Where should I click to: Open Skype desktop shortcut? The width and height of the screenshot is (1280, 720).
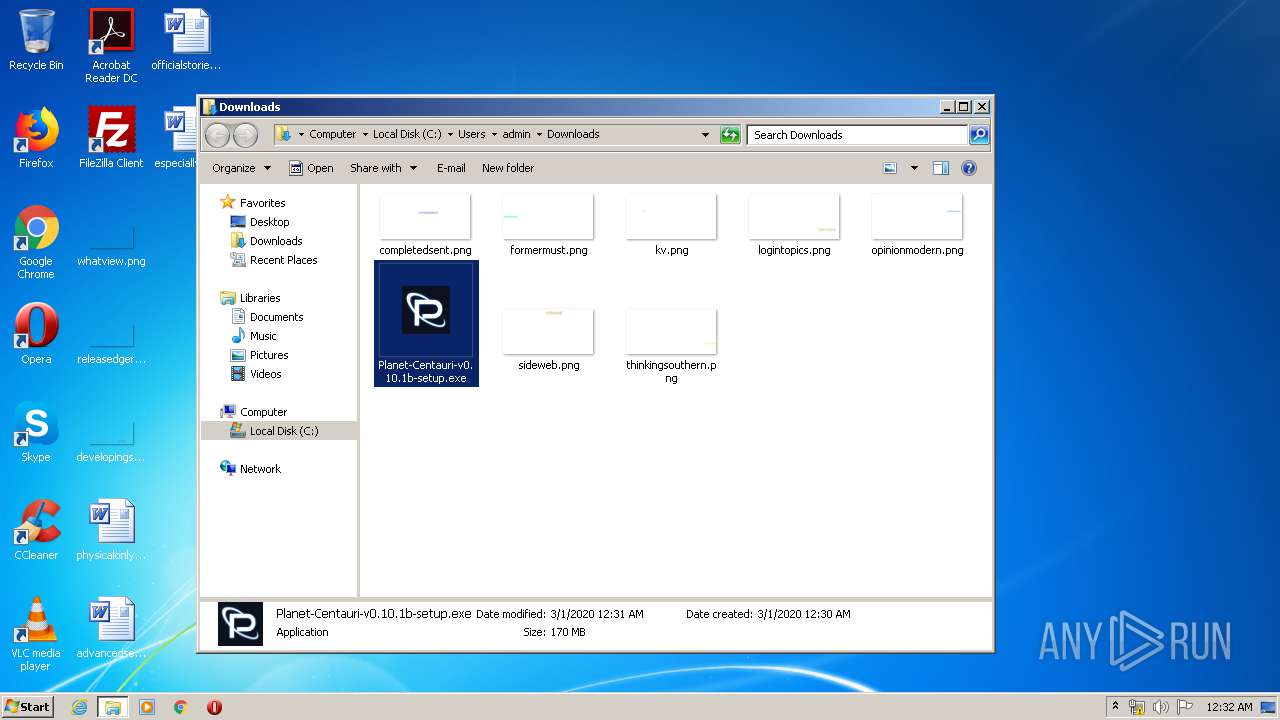point(36,432)
